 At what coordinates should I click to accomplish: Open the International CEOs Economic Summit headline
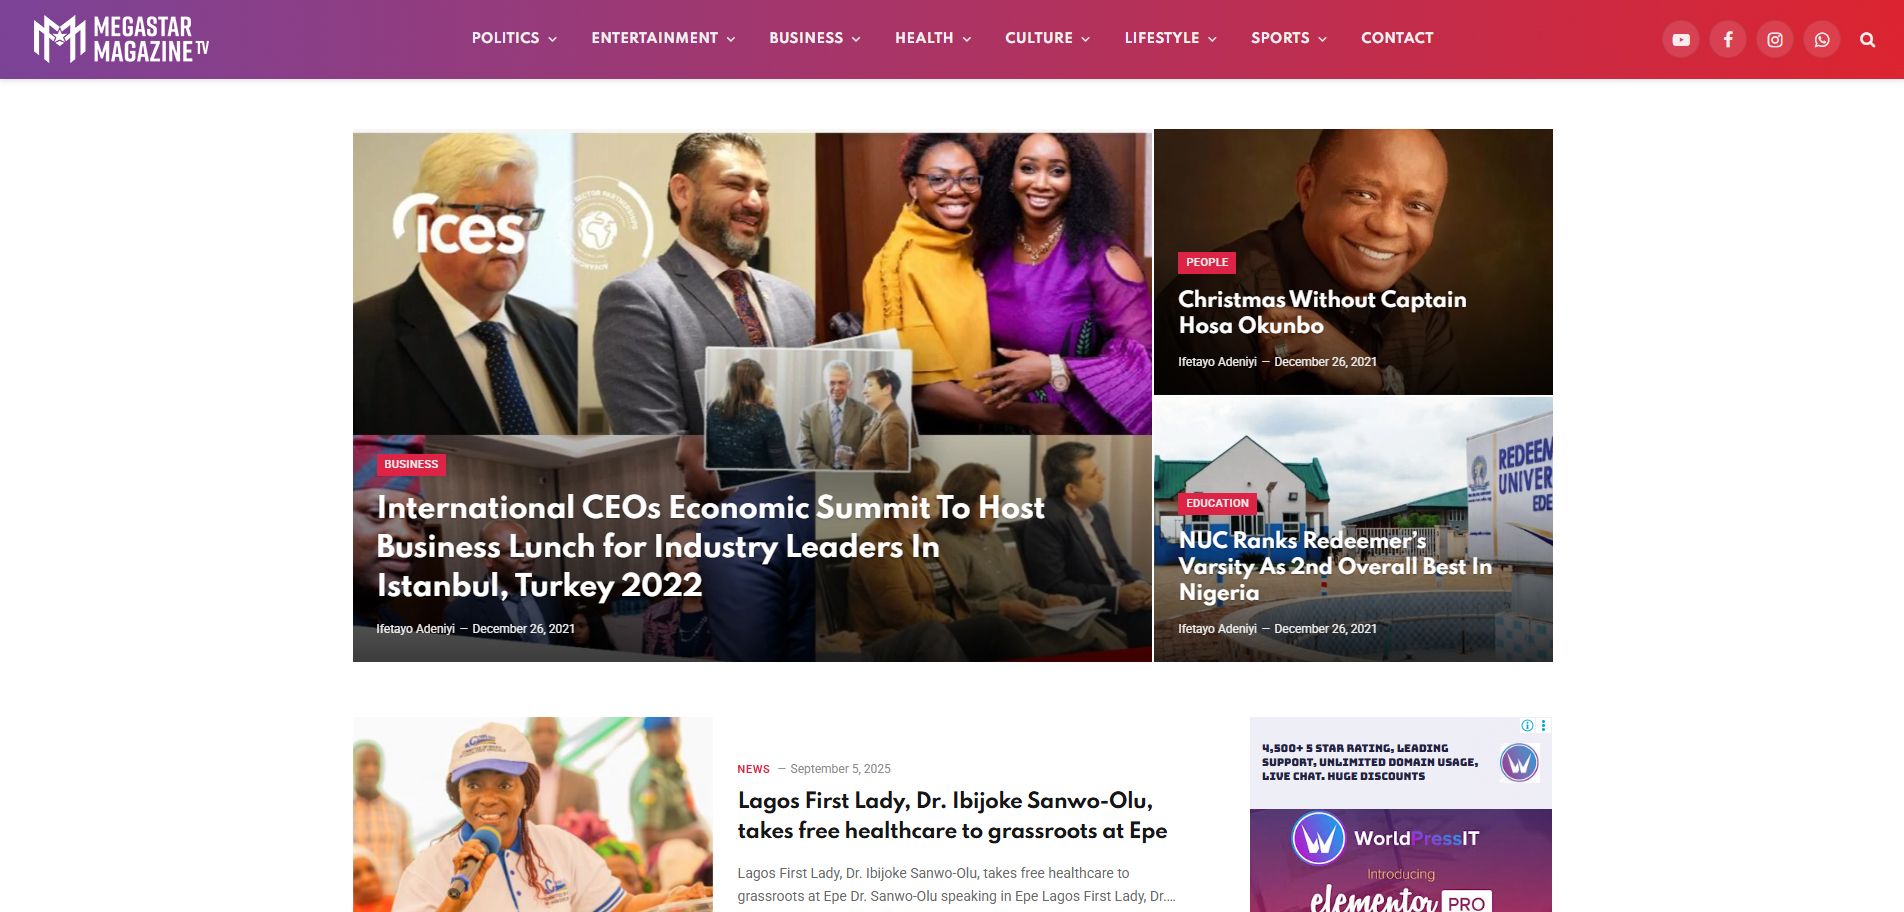coord(710,546)
